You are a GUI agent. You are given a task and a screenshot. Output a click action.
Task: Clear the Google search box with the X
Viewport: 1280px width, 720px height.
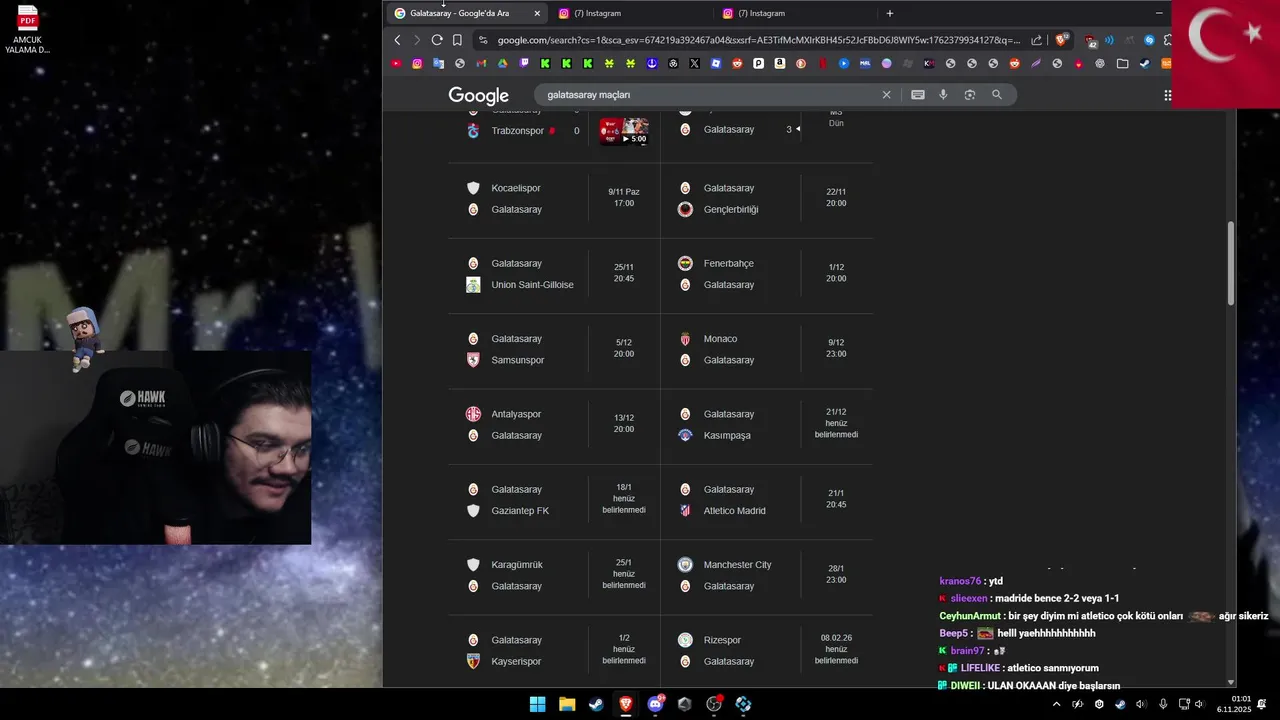pyautogui.click(x=886, y=95)
